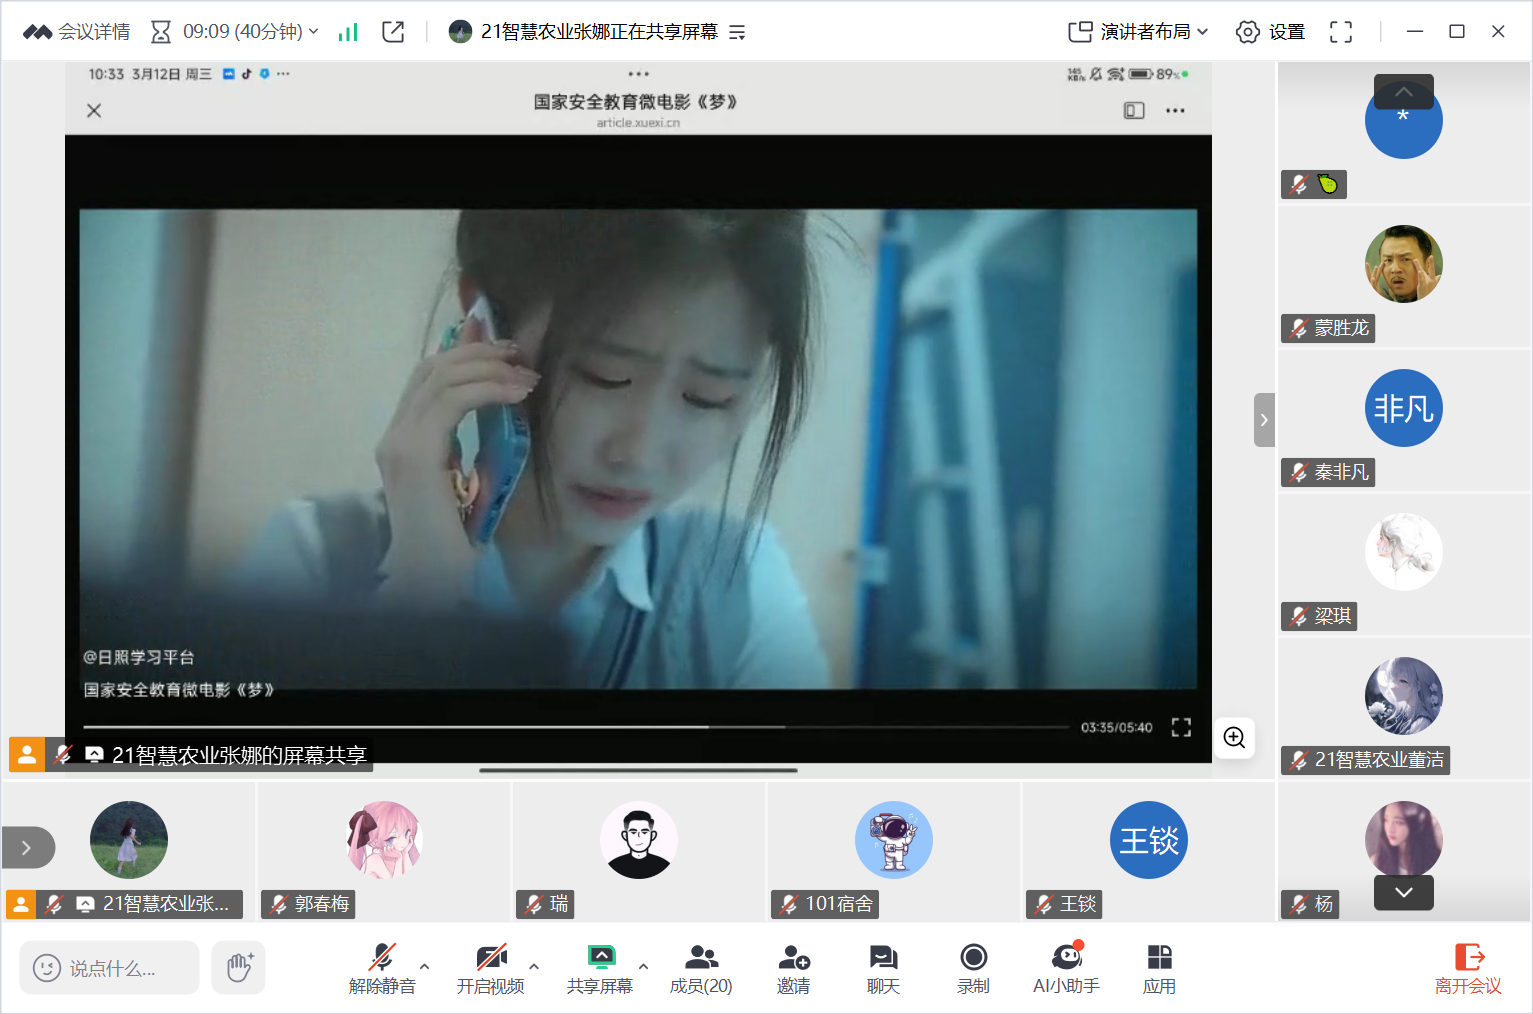1533x1014 pixels.
Task: Open the 成员(20) members list
Action: tap(701, 968)
